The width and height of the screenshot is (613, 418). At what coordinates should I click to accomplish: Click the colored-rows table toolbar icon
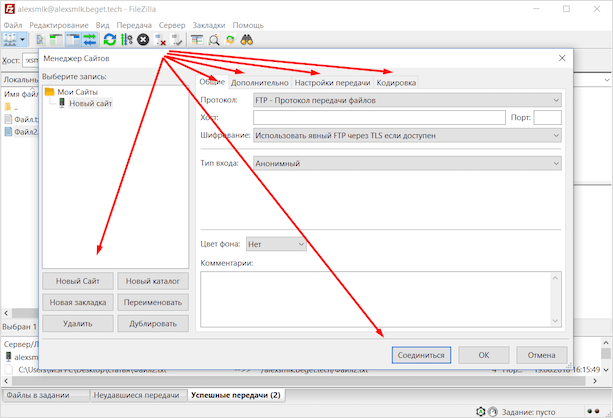point(197,40)
